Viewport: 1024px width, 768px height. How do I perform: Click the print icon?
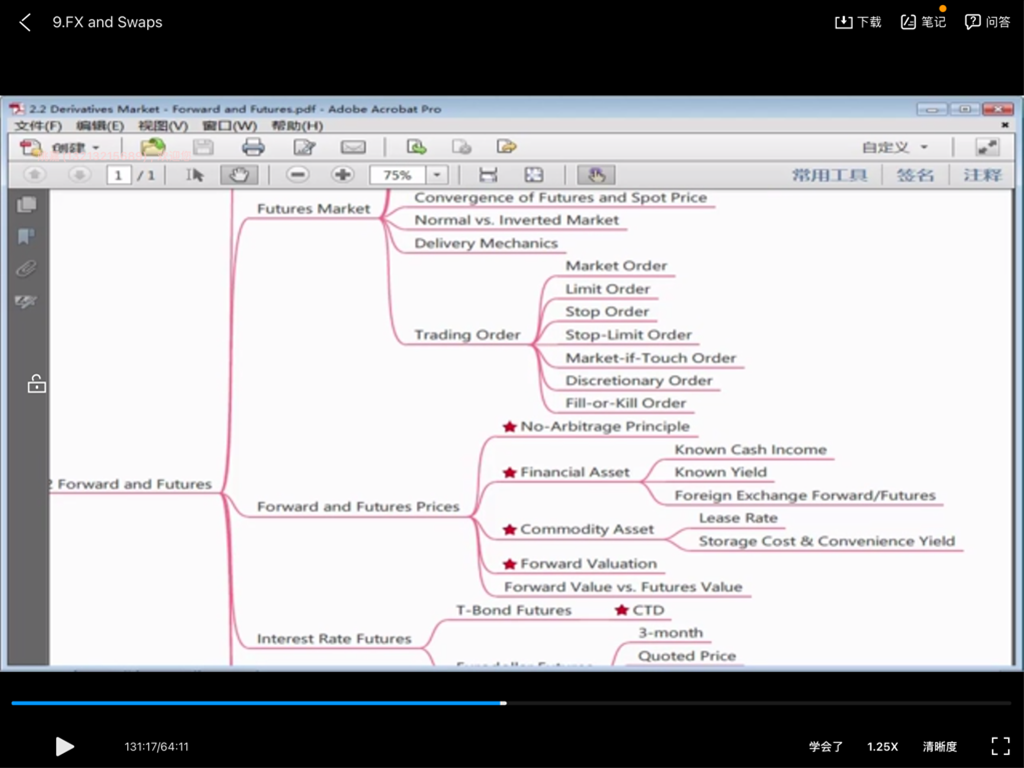[253, 147]
